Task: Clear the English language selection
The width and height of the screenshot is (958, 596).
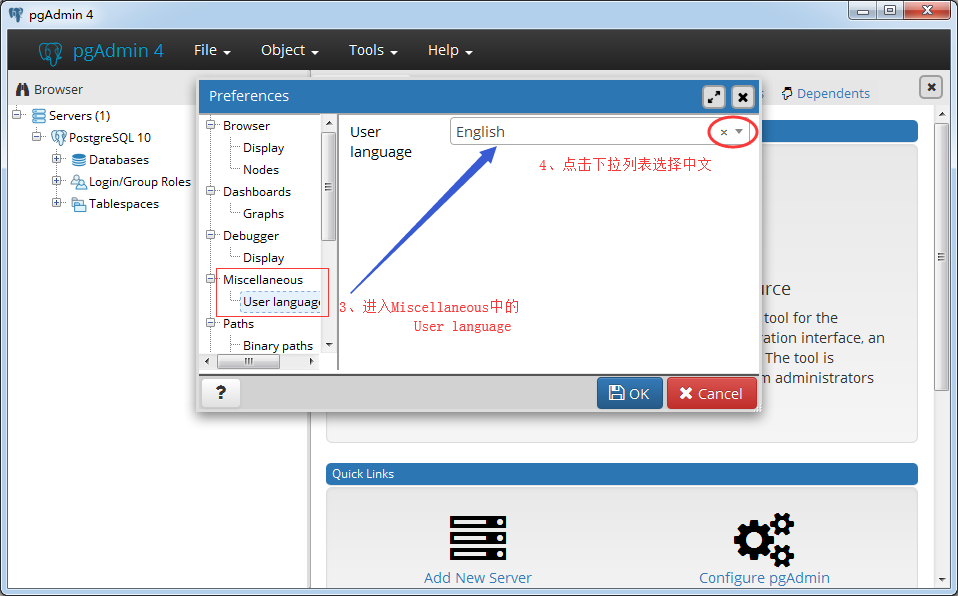Action: tap(723, 132)
